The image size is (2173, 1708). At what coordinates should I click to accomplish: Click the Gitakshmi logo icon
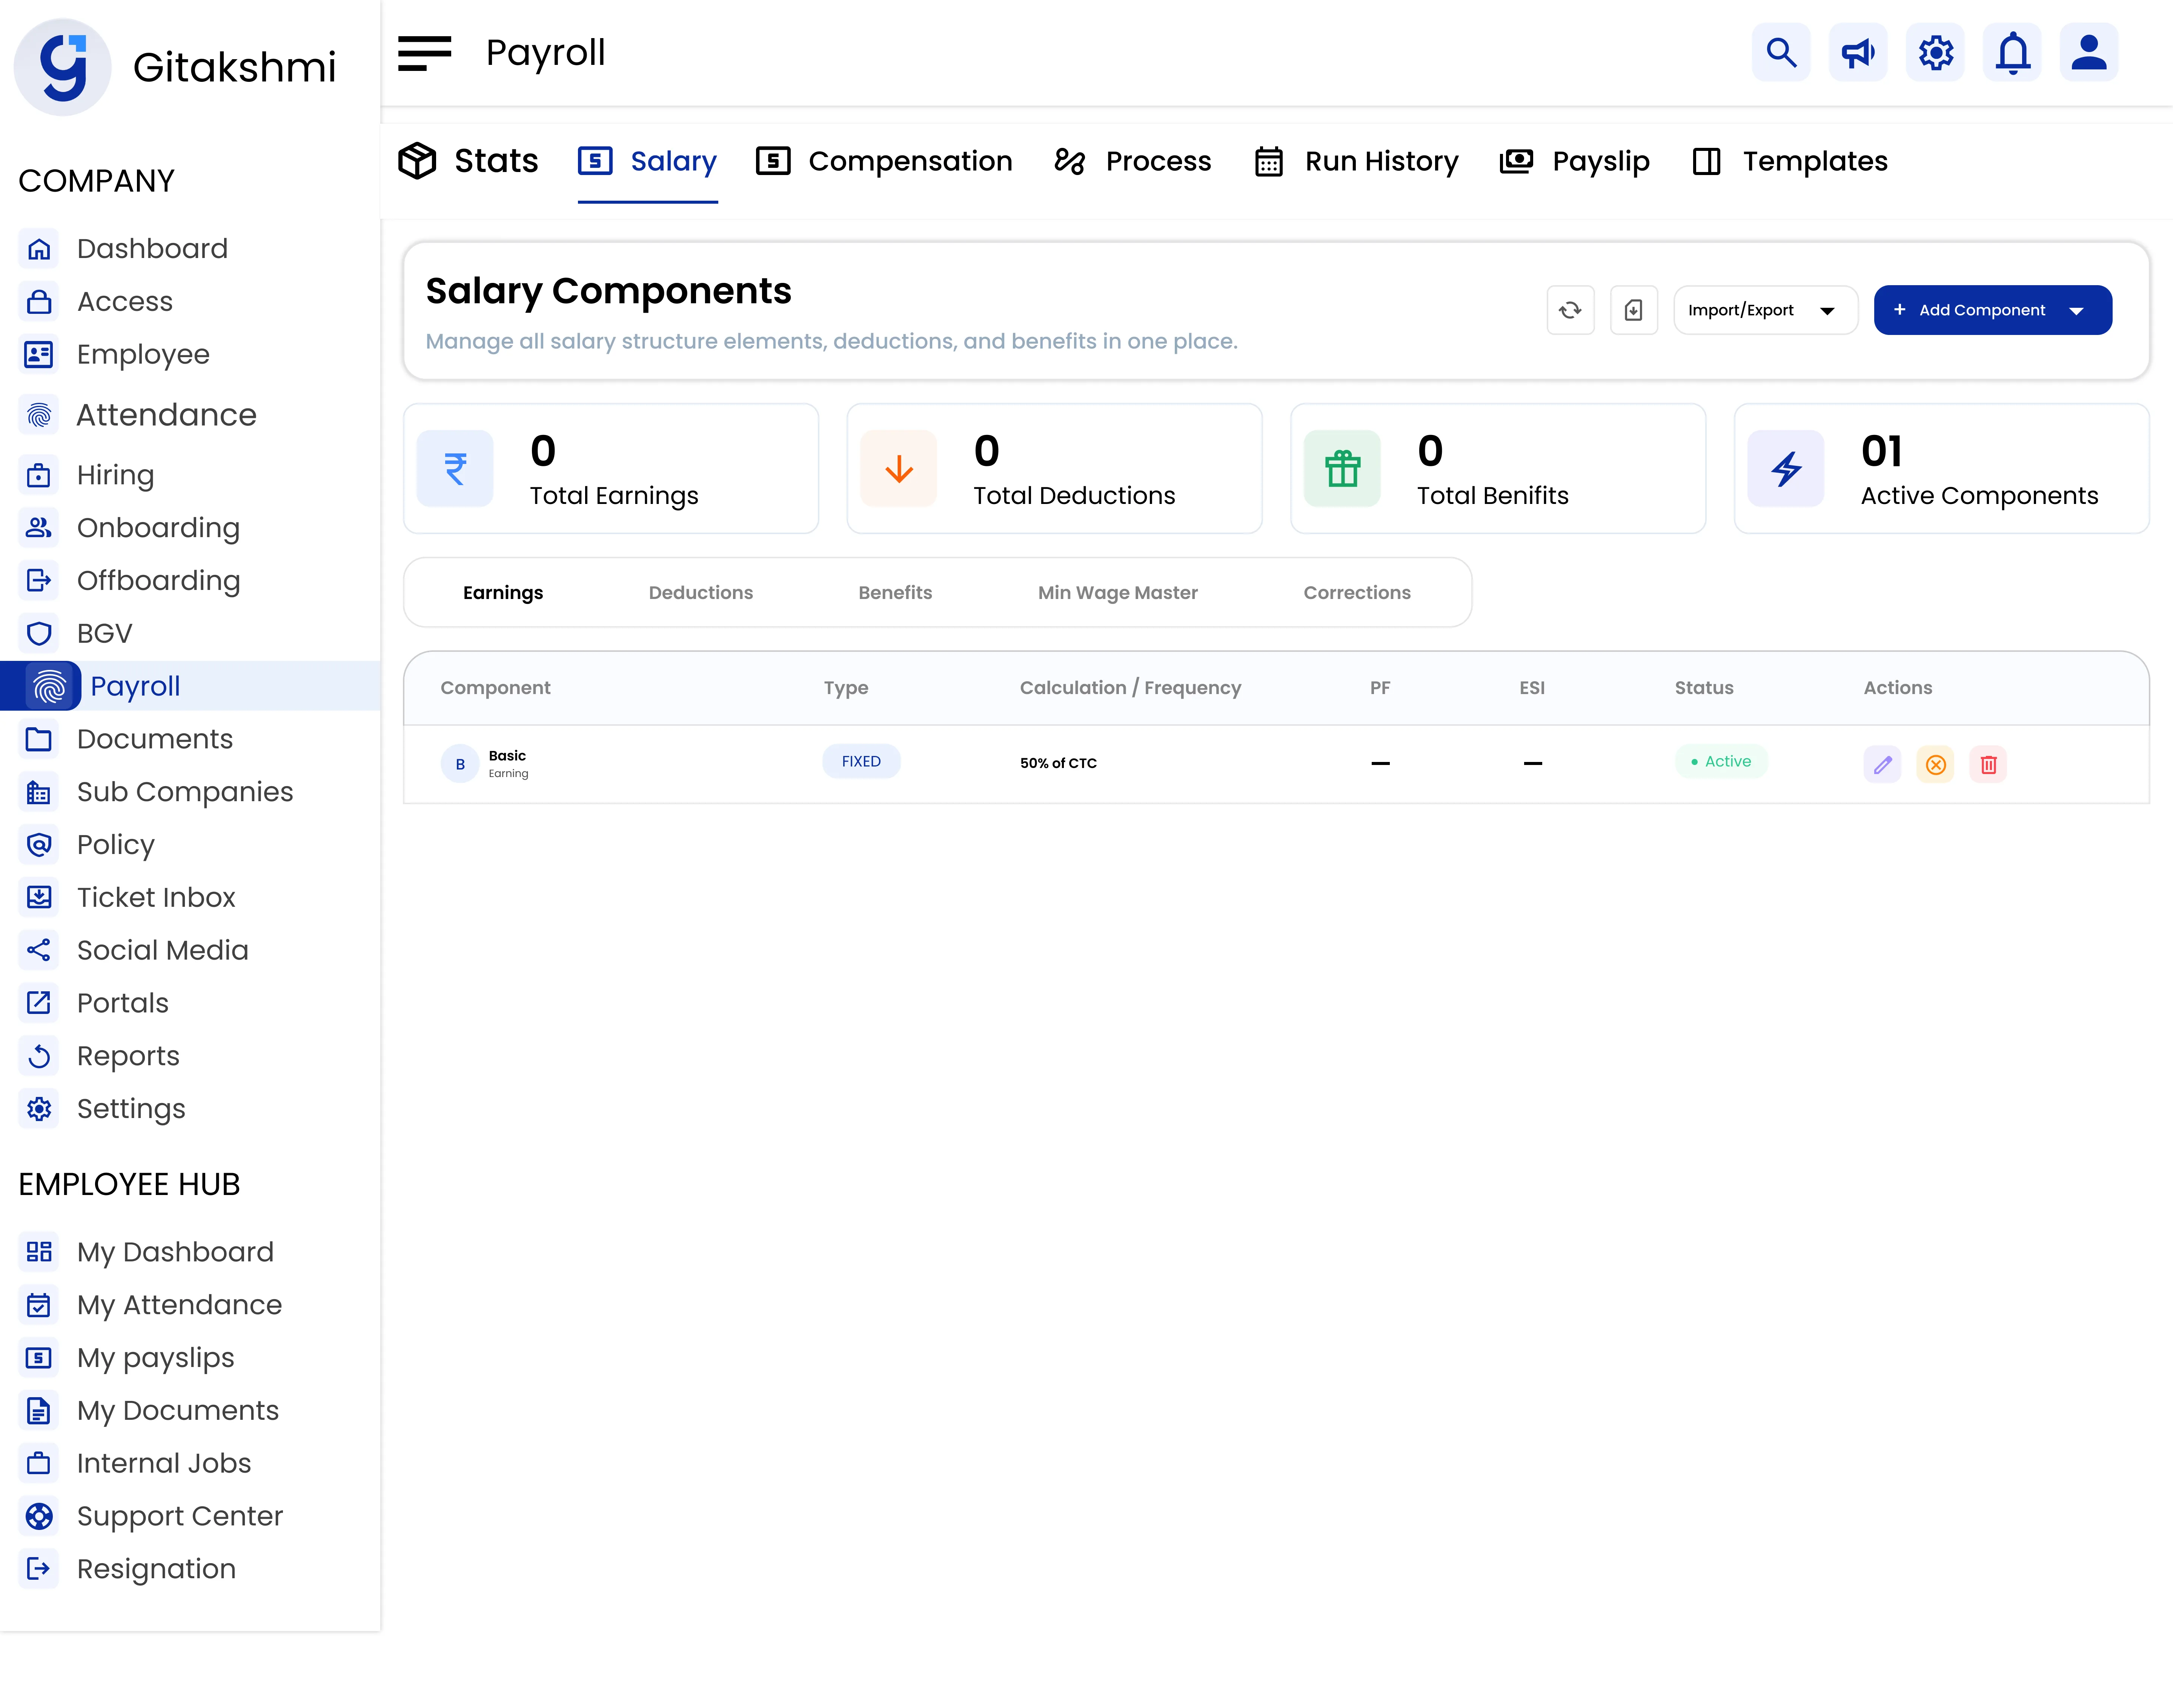pos(62,67)
